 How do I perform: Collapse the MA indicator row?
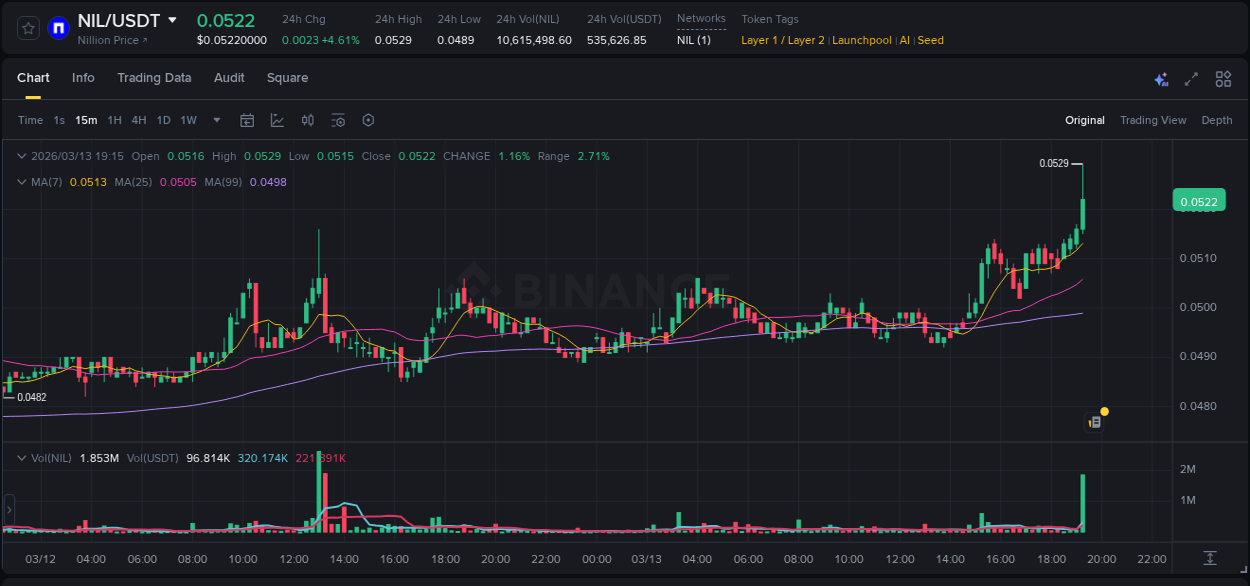point(22,182)
